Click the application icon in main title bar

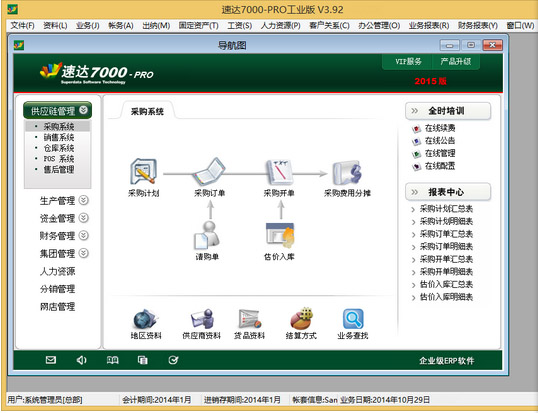tap(12, 9)
